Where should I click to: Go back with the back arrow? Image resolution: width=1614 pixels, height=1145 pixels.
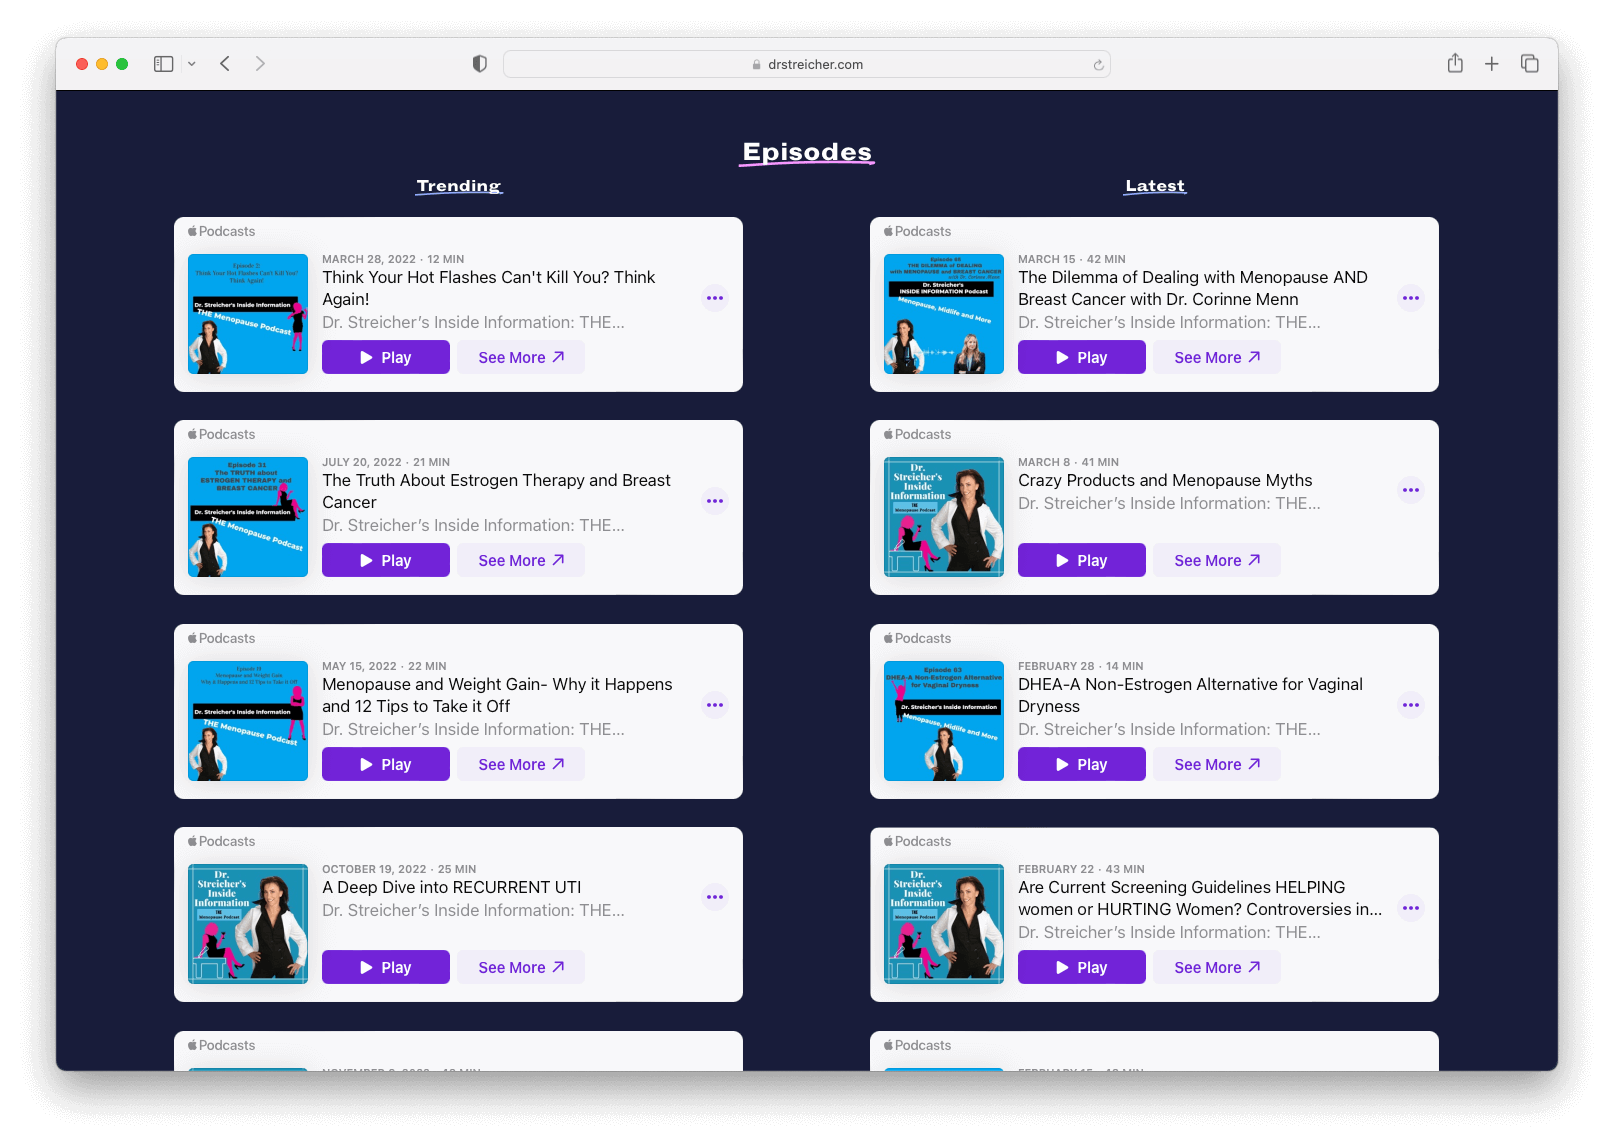(225, 64)
